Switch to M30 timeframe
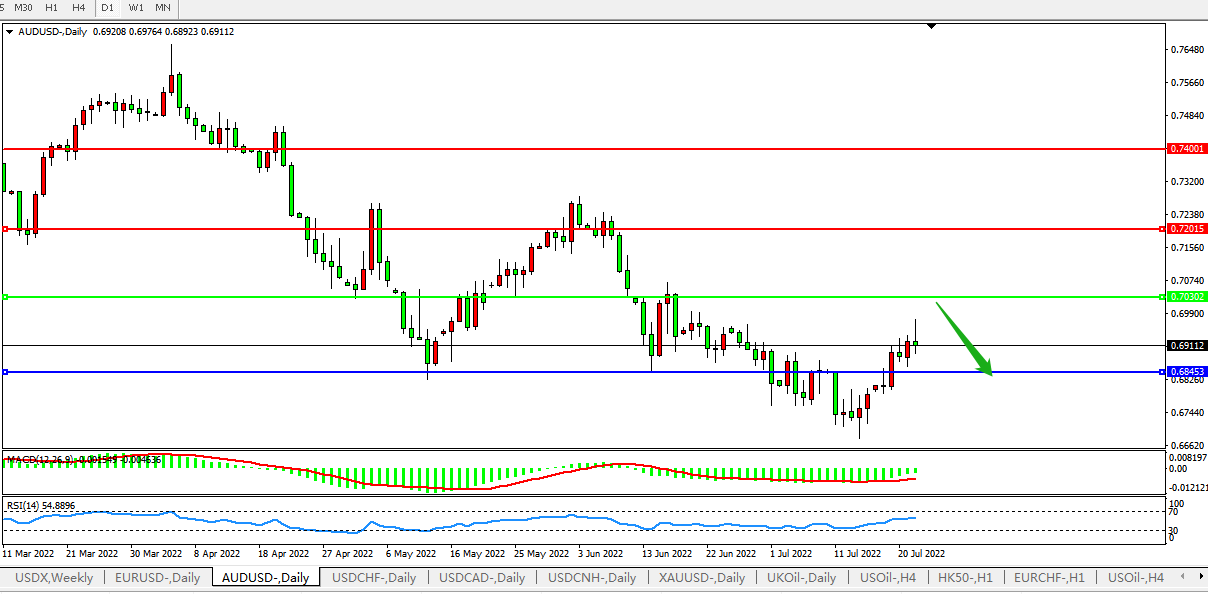The image size is (1208, 594). [23, 8]
